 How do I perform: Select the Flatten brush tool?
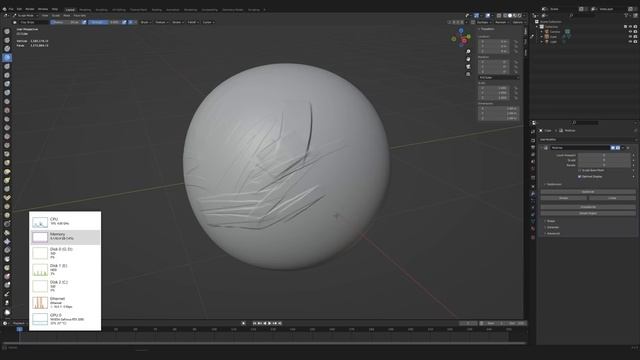click(x=7, y=119)
